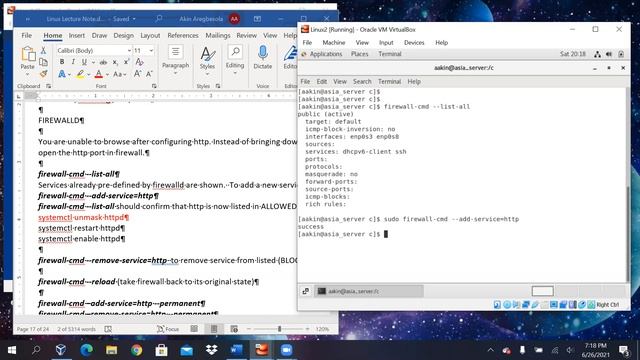
Task: Open the Mailings tab in Word
Action: click(x=218, y=36)
